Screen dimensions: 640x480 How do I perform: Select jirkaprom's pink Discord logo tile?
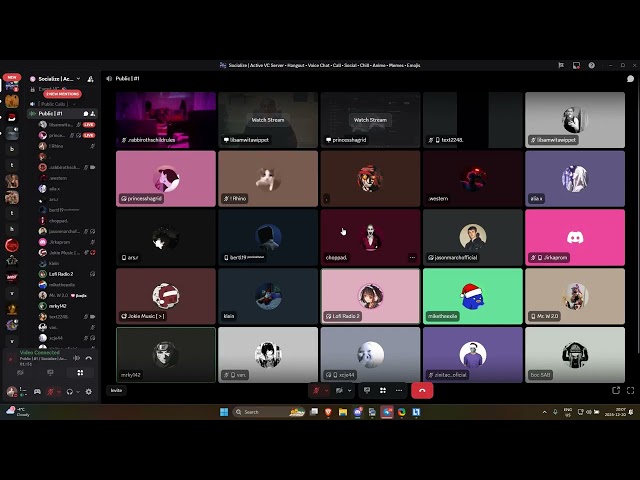[x=574, y=237]
